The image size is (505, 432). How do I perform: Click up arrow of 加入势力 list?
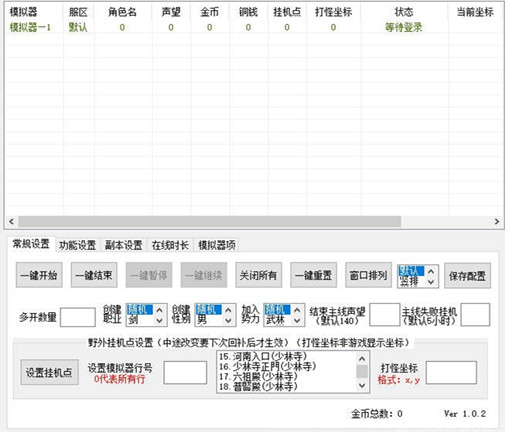tap(297, 310)
